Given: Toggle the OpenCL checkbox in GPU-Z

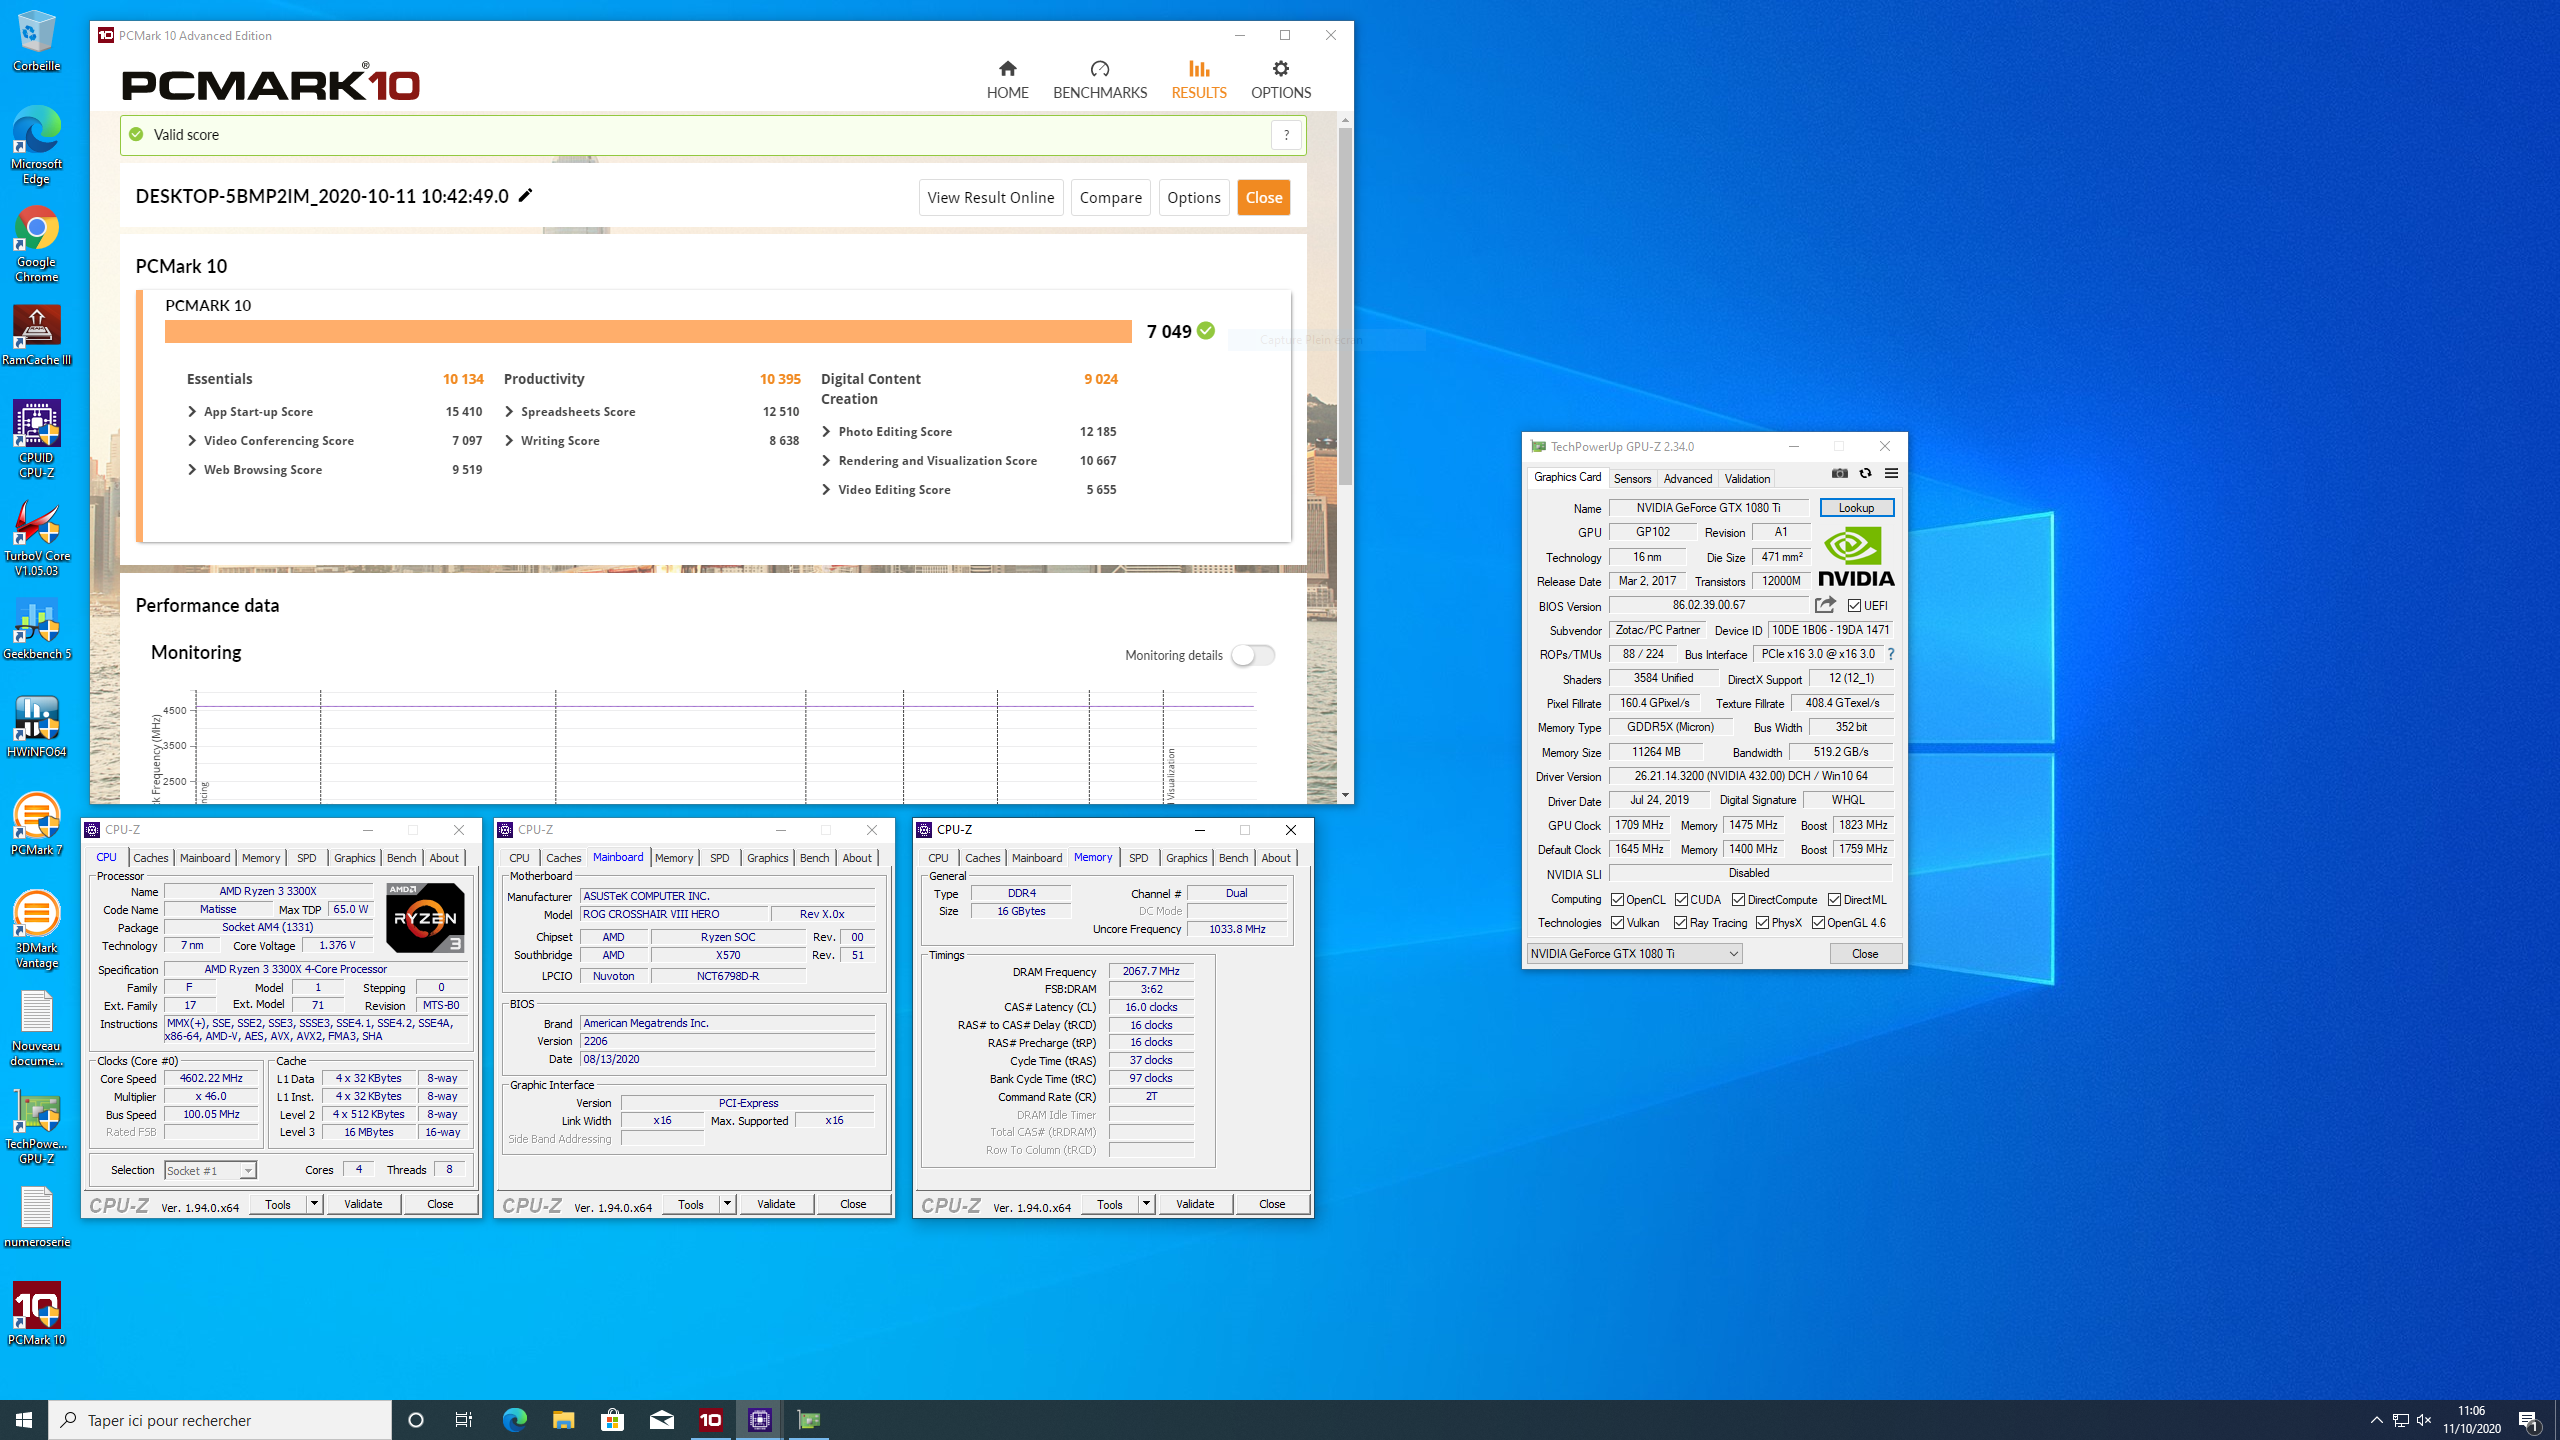Looking at the screenshot, I should (1617, 900).
